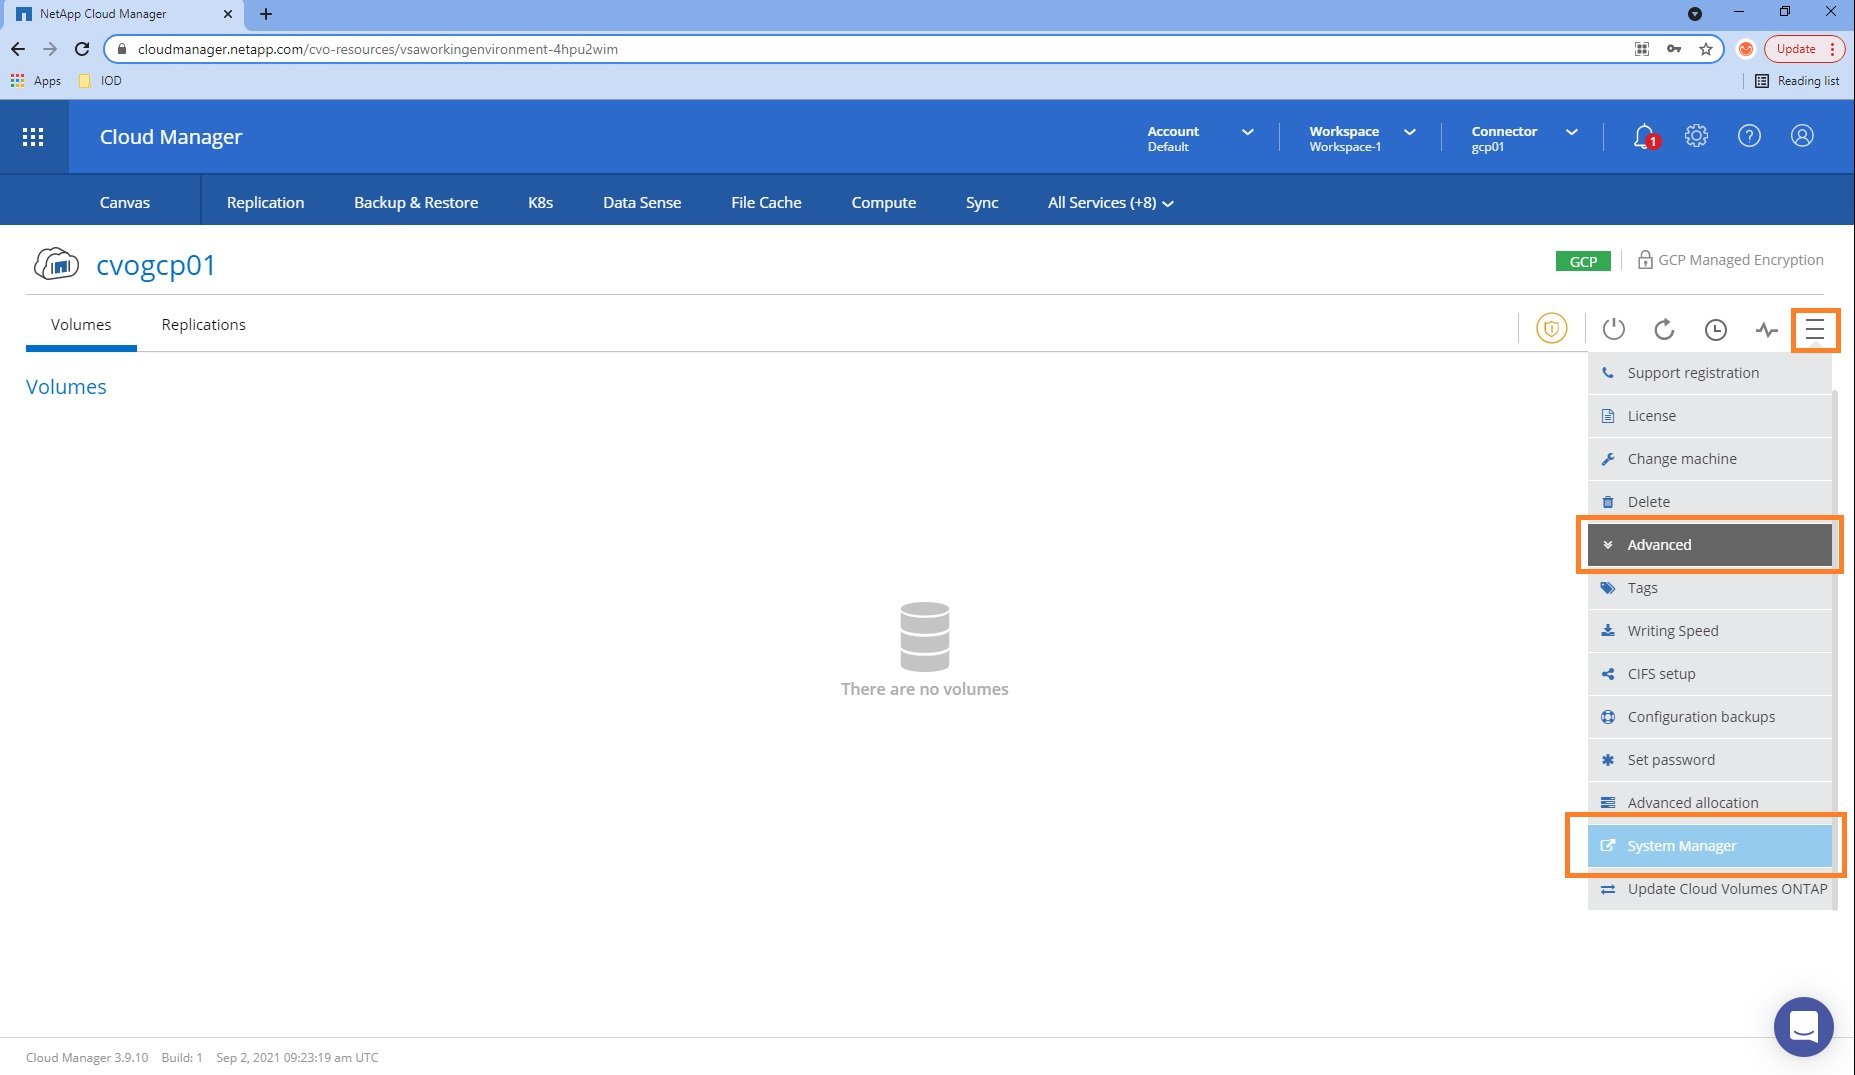The width and height of the screenshot is (1855, 1075).
Task: Select System Manager menu entry
Action: click(x=1709, y=846)
